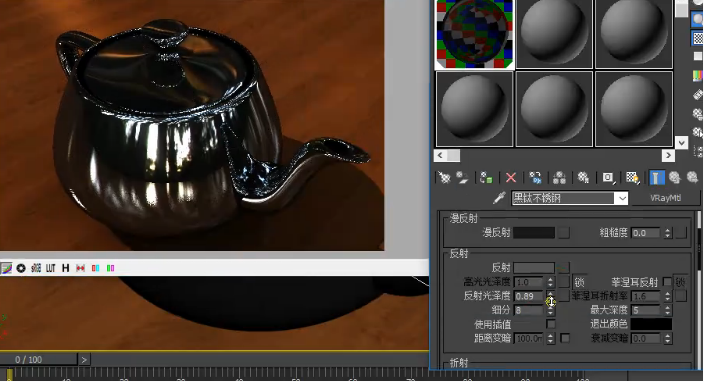Toggle the checkered Background icon on side toolbar
The image size is (704, 382).
[698, 38]
